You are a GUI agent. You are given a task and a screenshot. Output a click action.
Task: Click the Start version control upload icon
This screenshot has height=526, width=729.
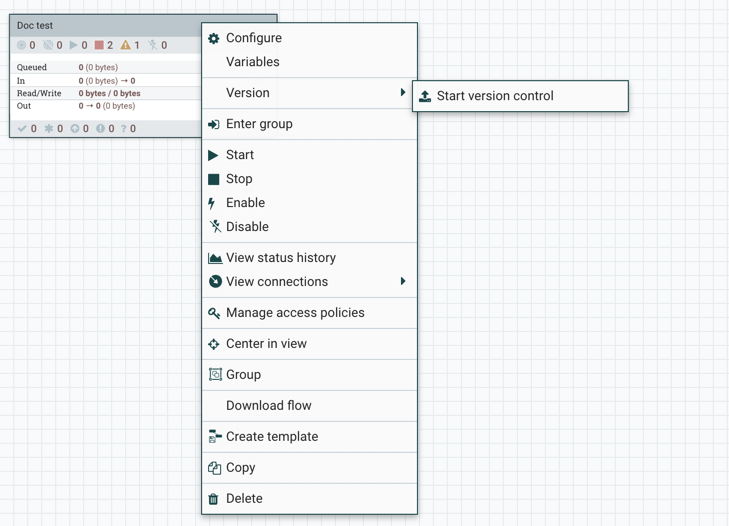tap(425, 96)
